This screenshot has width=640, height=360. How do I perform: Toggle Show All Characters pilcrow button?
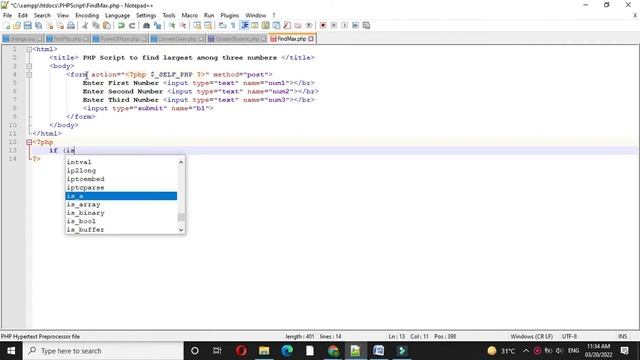233,25
